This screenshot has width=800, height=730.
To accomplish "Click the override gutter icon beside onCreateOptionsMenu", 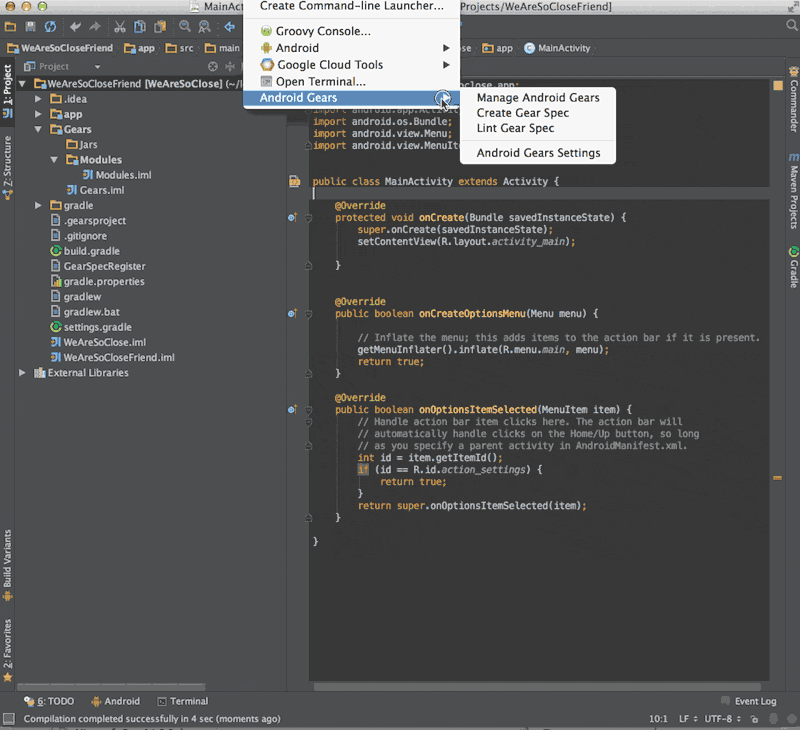I will click(x=292, y=314).
